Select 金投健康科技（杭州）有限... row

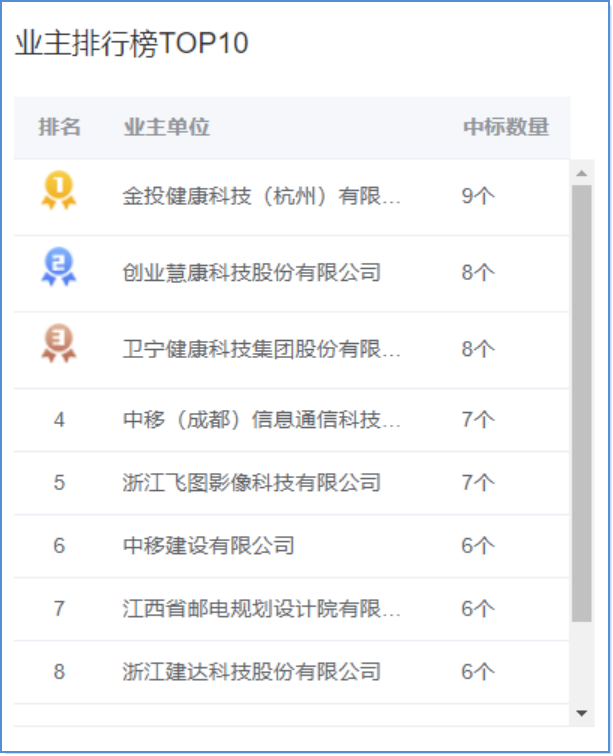[x=292, y=197]
